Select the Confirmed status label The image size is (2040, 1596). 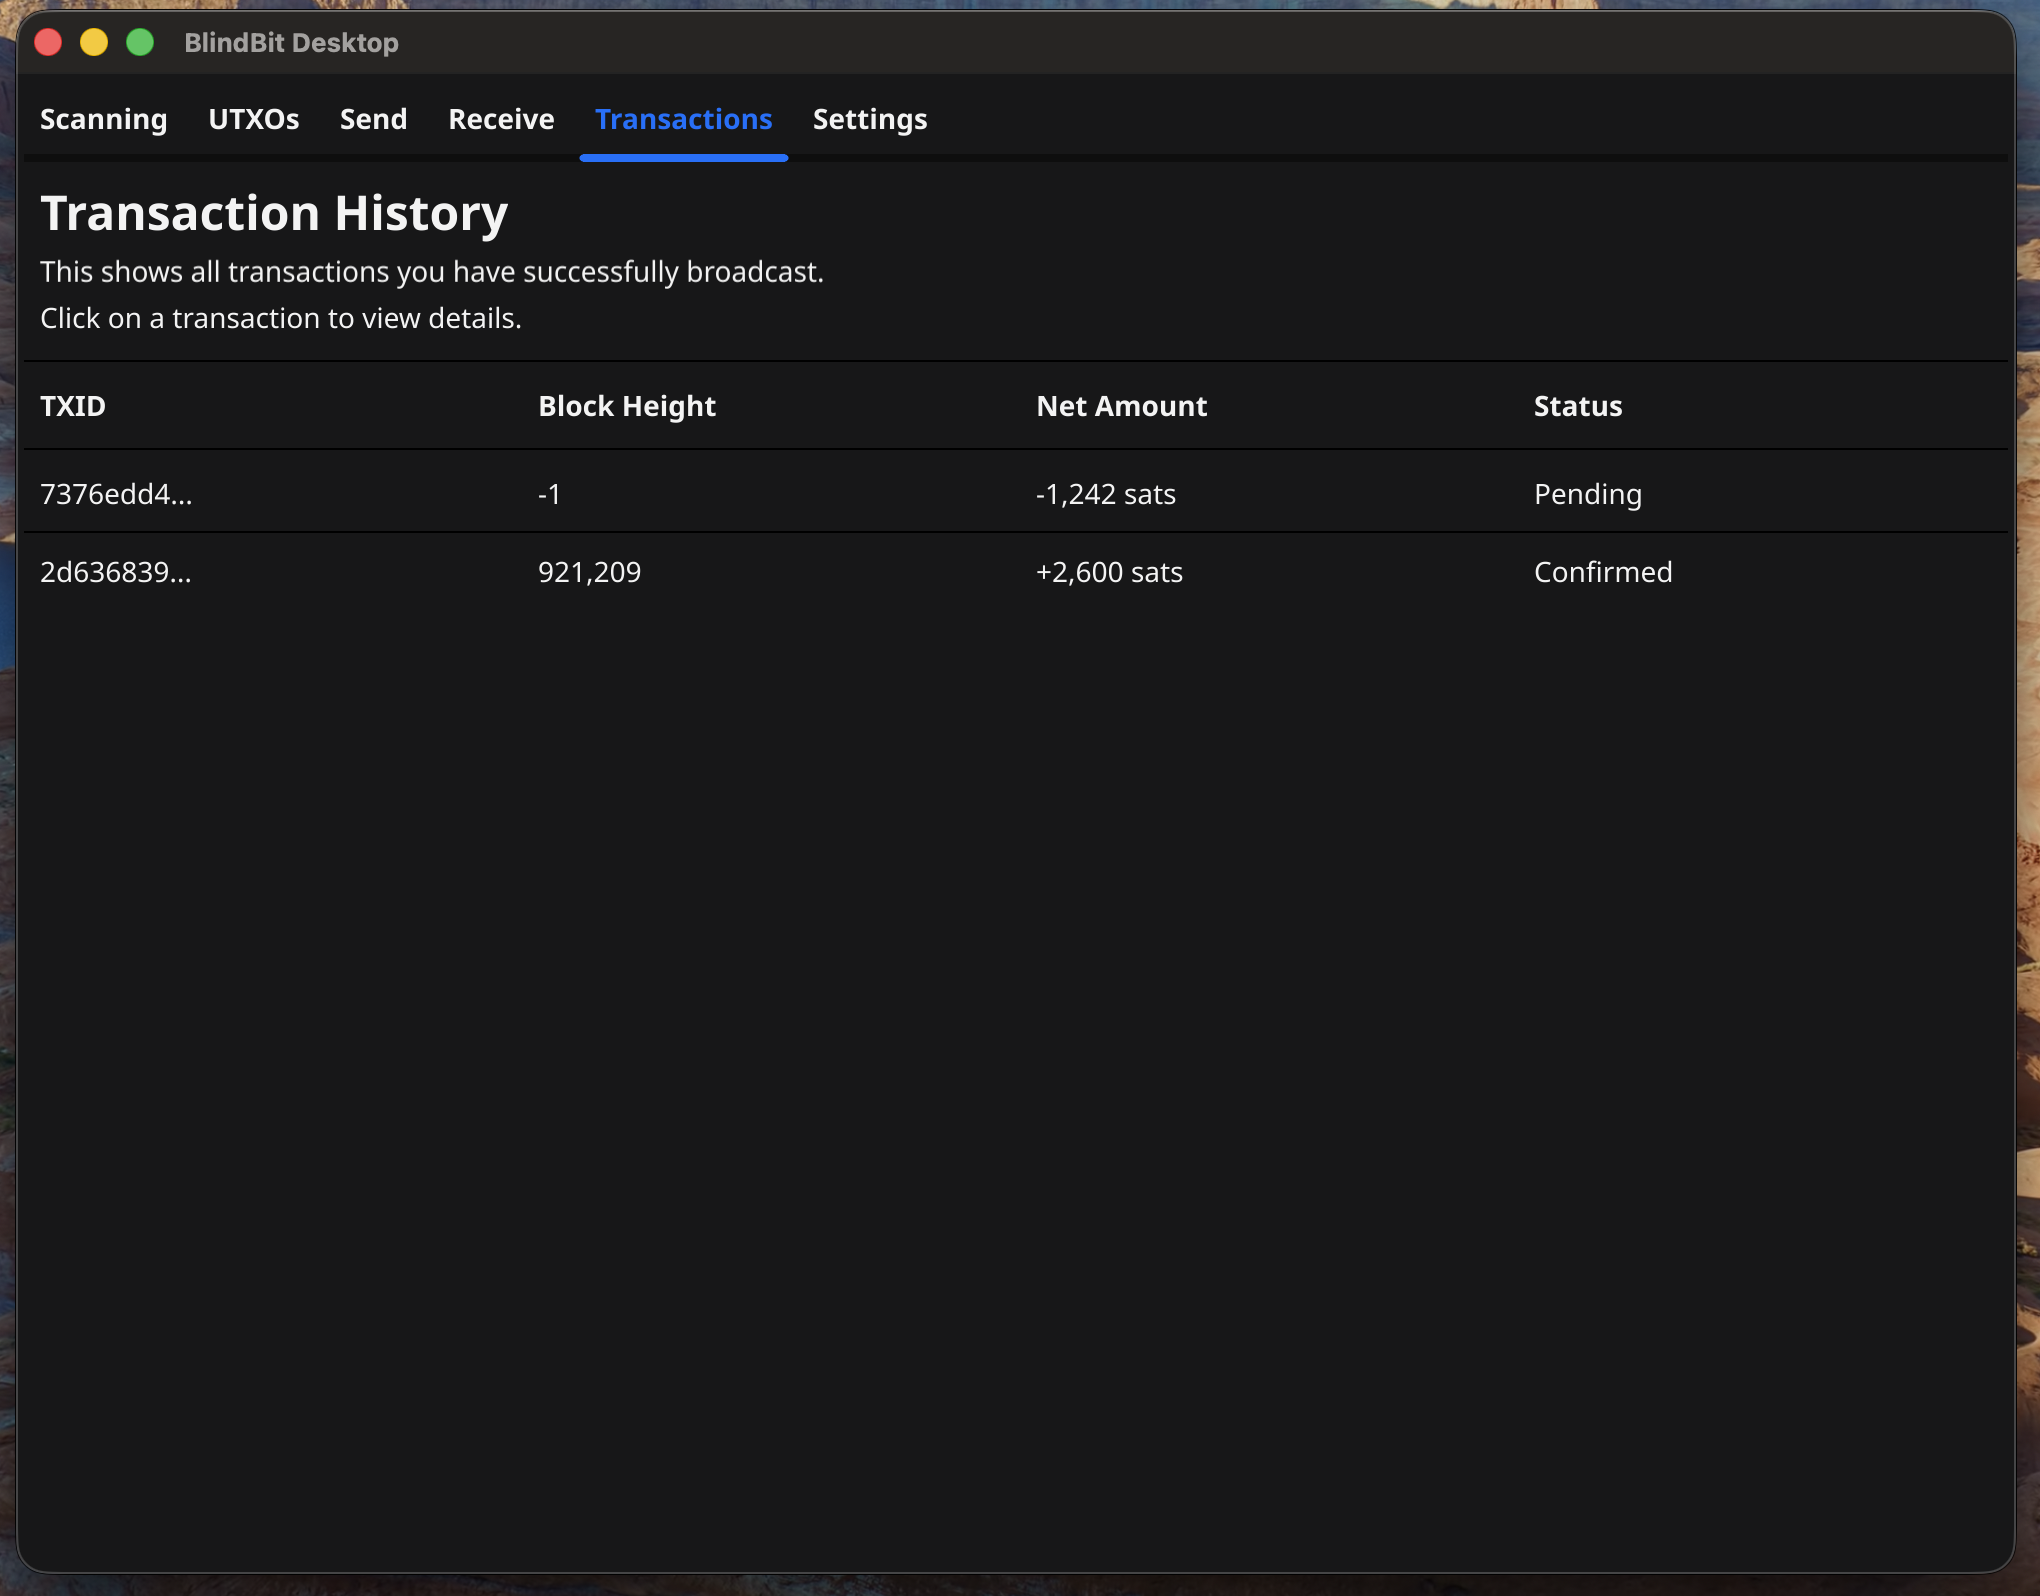tap(1602, 572)
